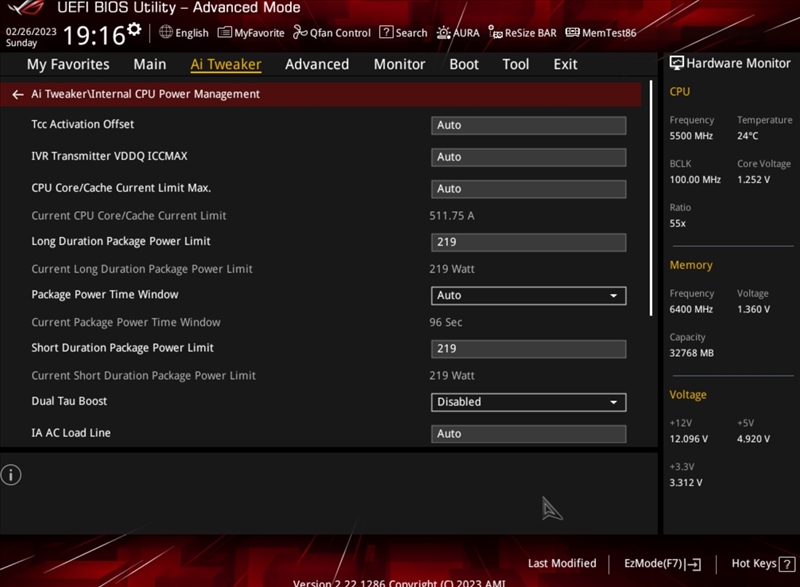Open AURA lighting icon
This screenshot has width=800, height=587.
[x=443, y=33]
